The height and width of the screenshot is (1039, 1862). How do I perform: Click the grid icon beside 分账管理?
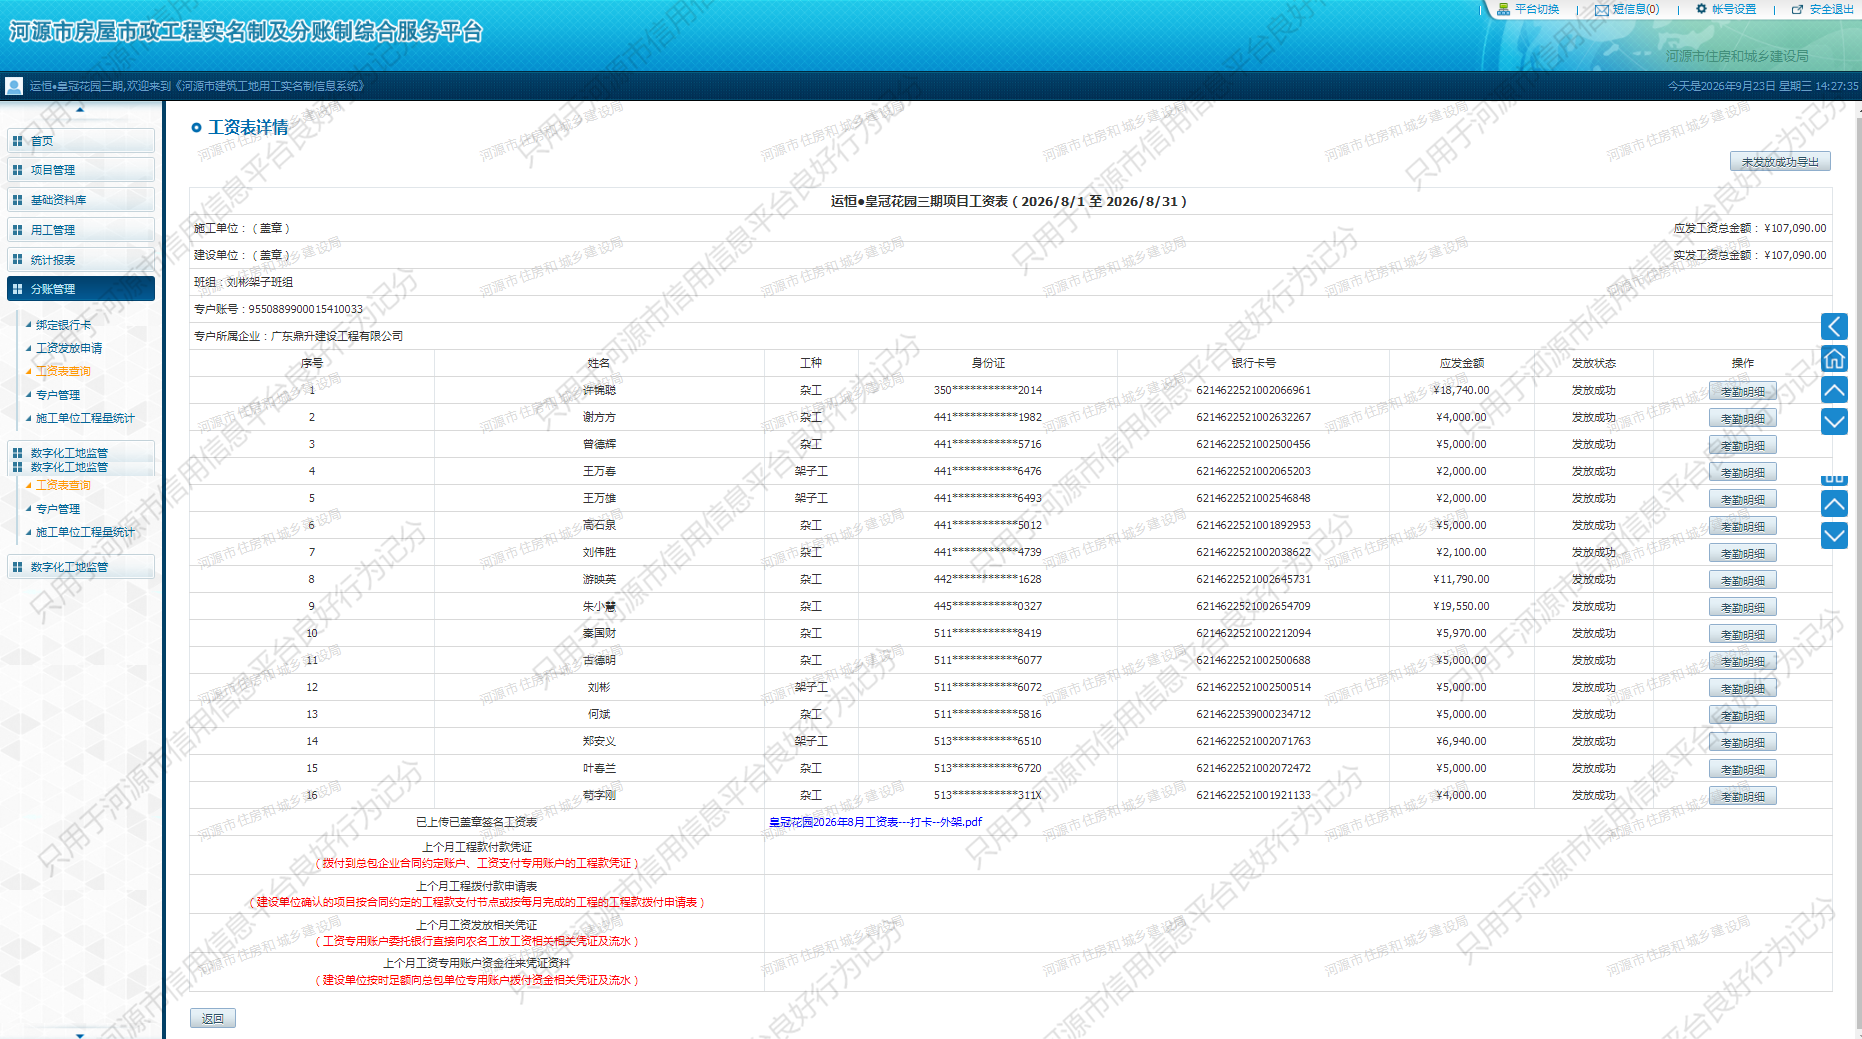17,289
